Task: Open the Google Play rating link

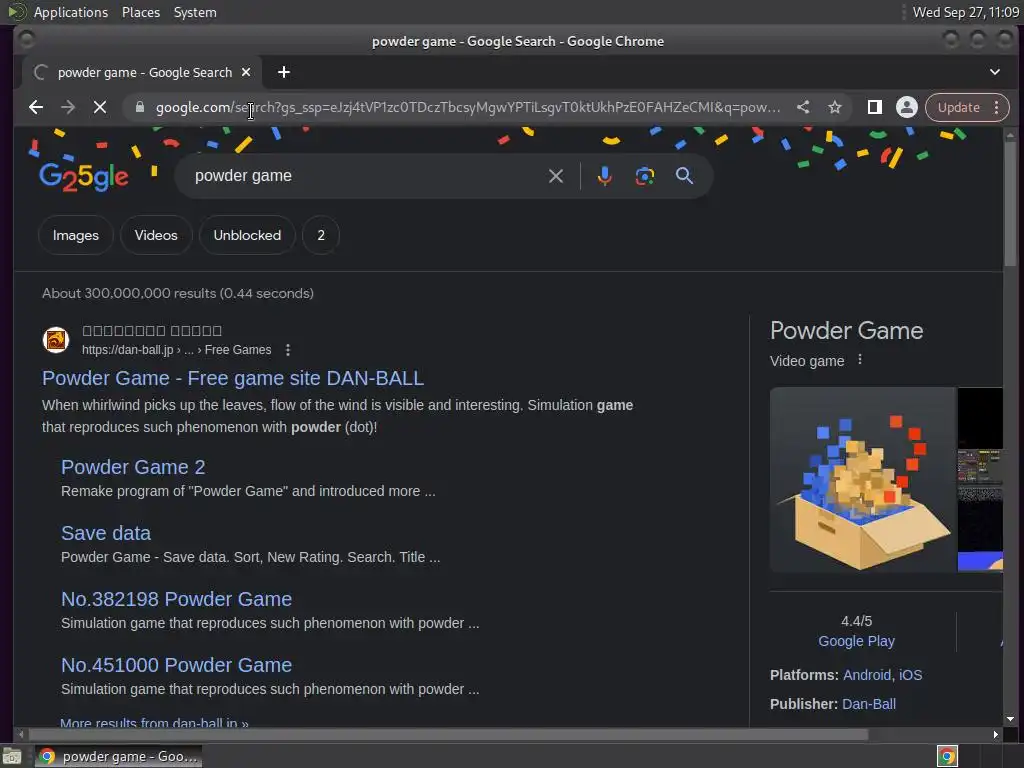Action: tap(856, 641)
